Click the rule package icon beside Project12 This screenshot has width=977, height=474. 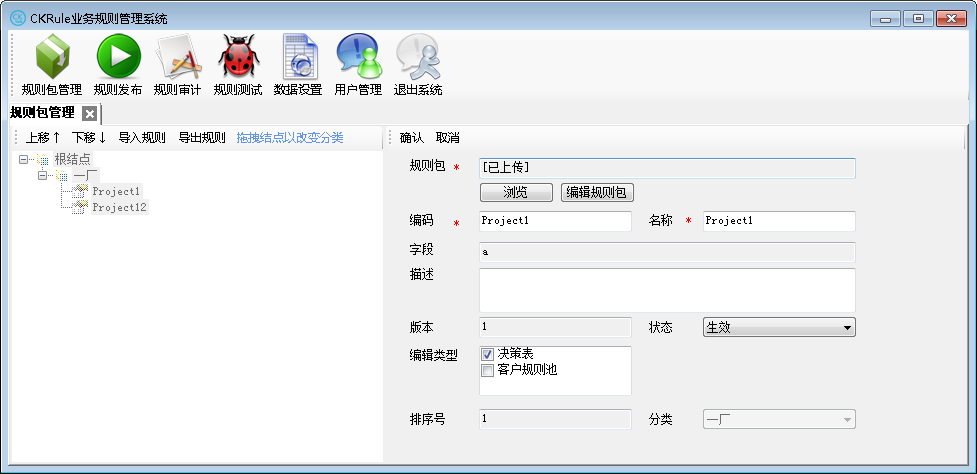point(79,207)
